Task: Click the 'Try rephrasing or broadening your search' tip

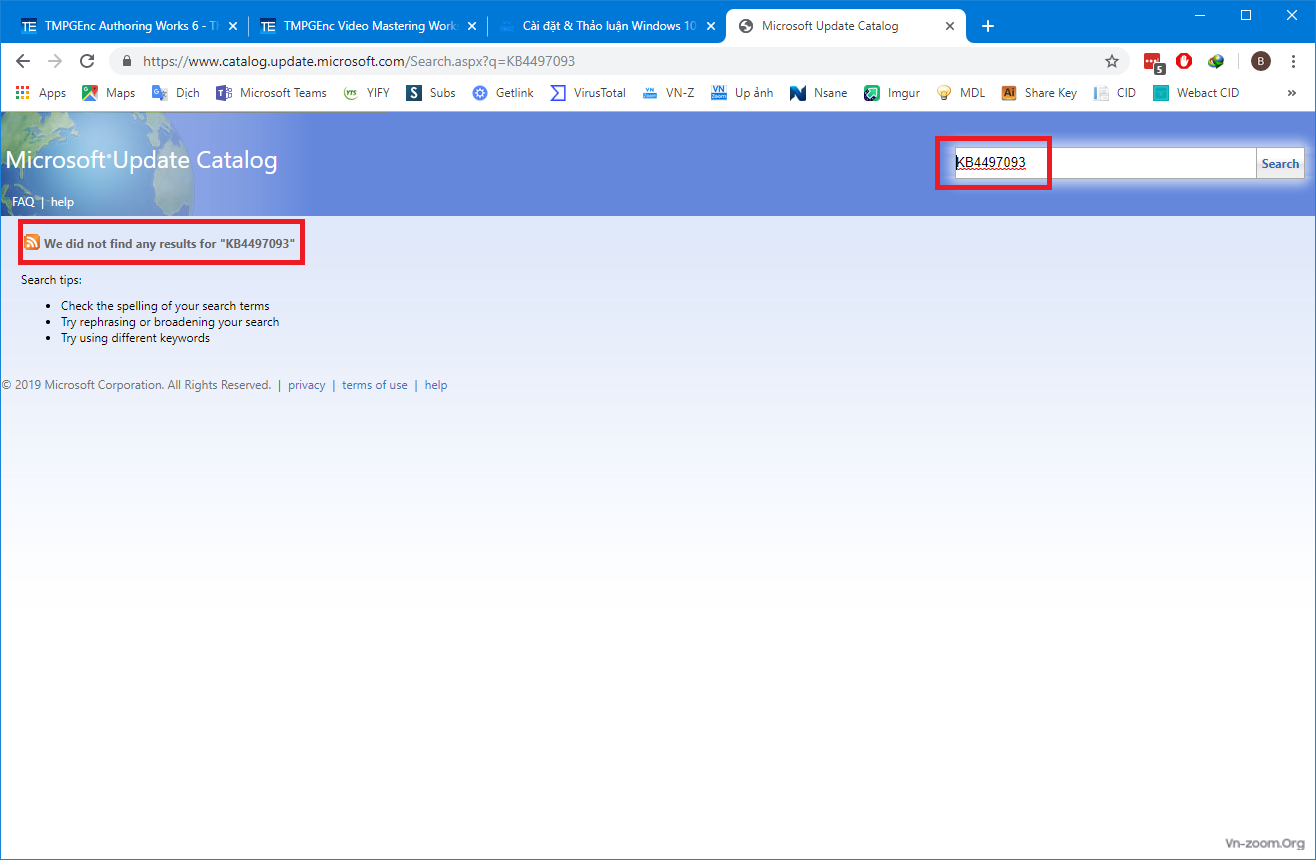Action: click(170, 322)
